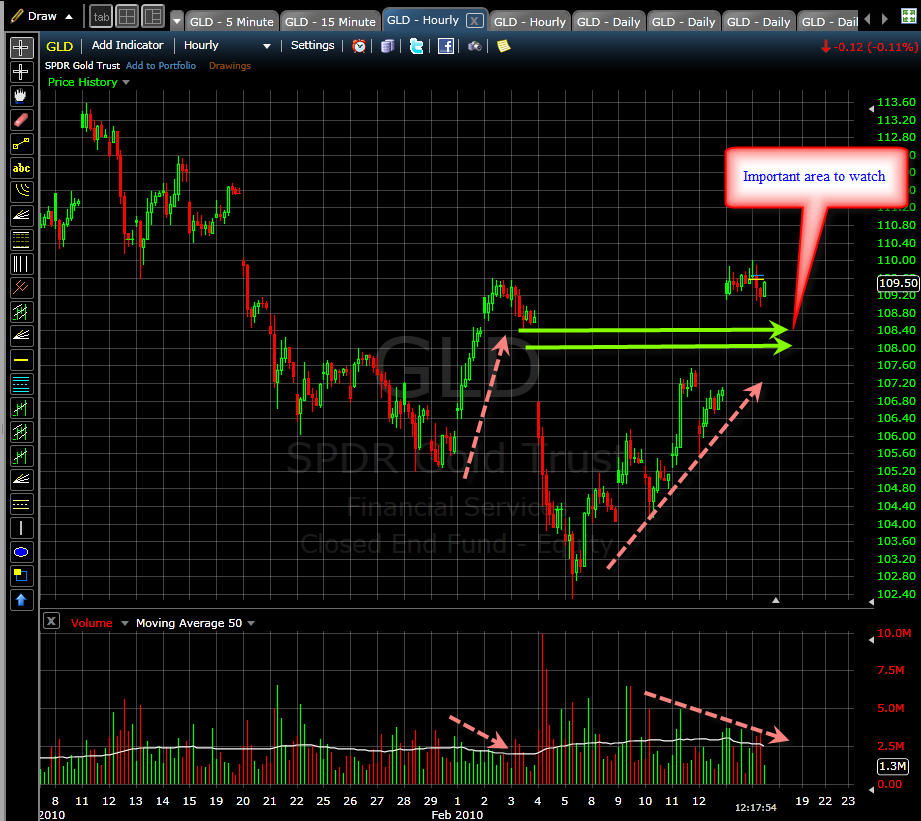
Task: Select the yellow dotted grid lines tool
Action: pyautogui.click(x=21, y=240)
